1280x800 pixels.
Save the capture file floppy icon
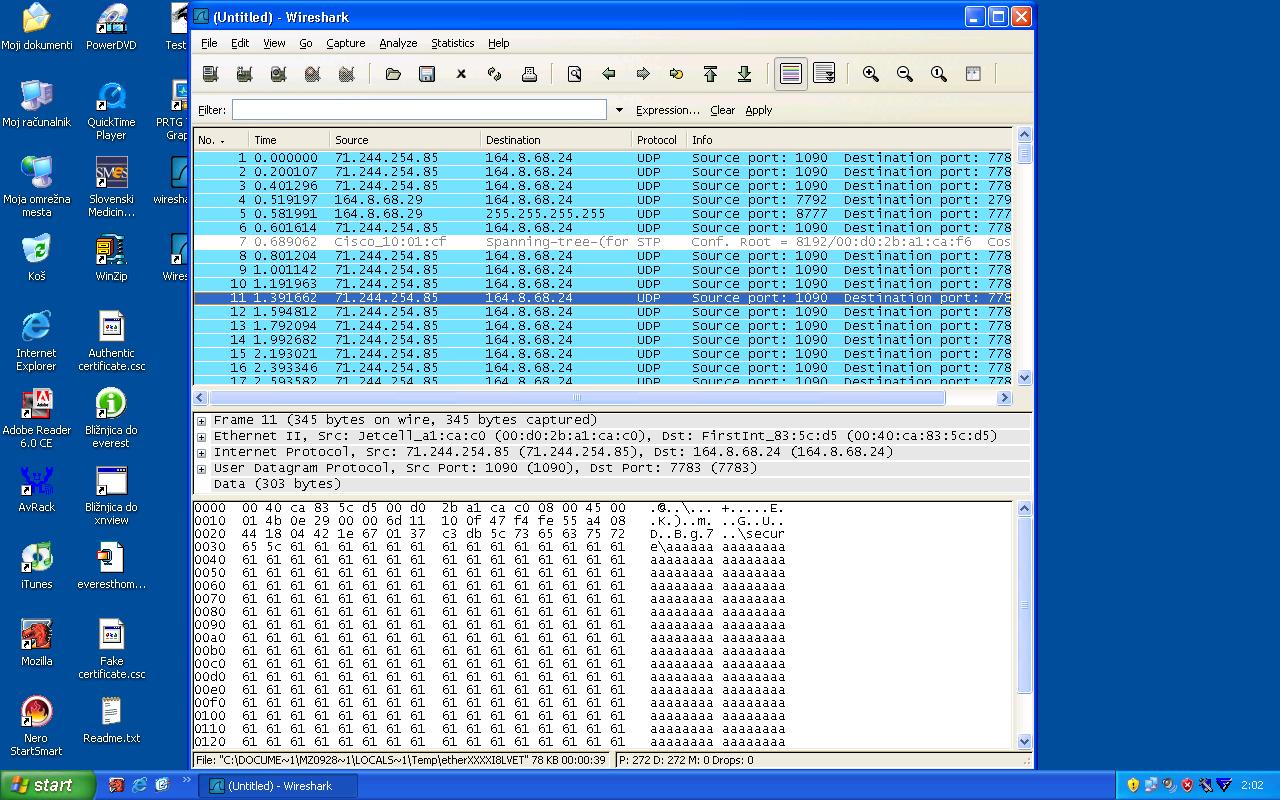coord(427,74)
